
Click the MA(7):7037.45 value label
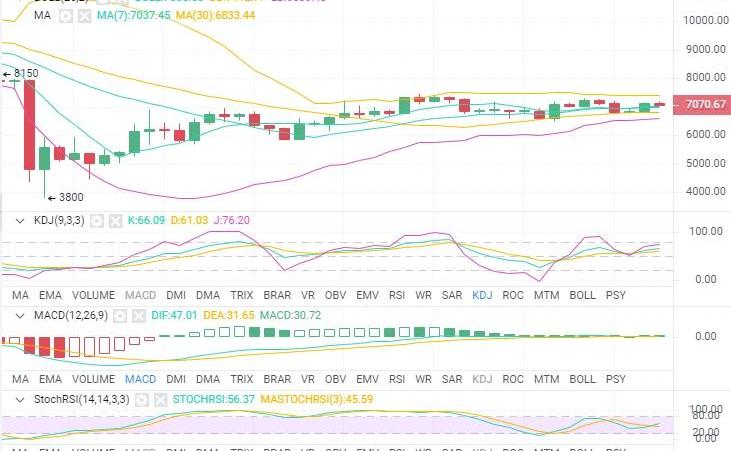[133, 15]
